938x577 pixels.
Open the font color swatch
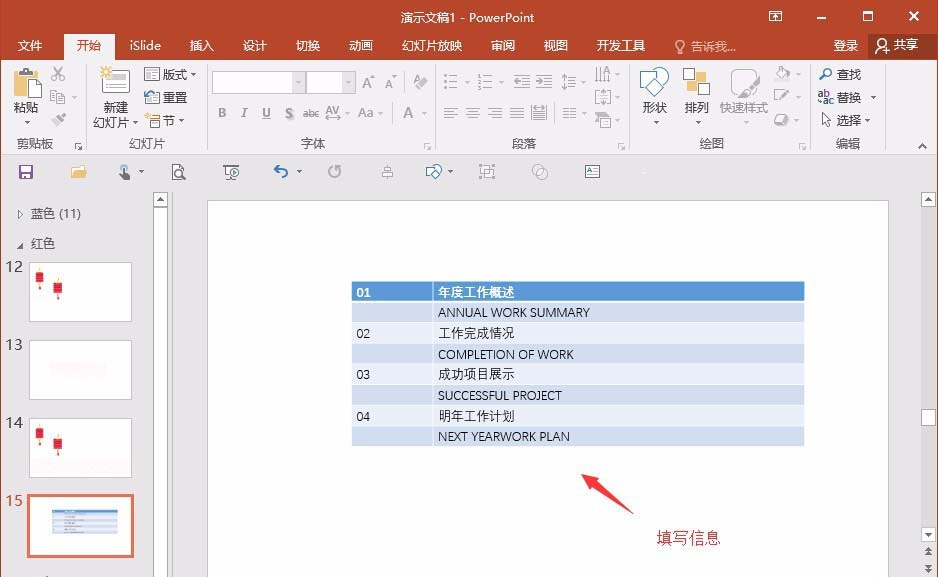click(x=408, y=112)
